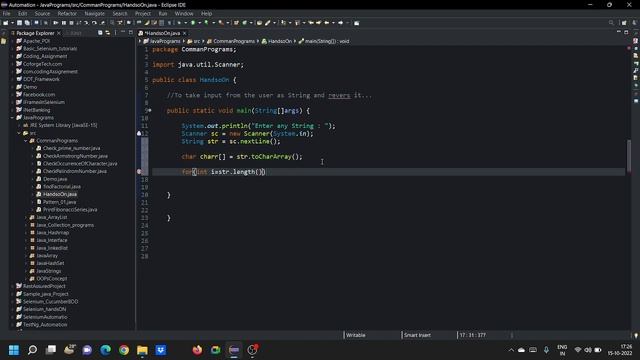This screenshot has height=360, width=640.
Task: Open the New file dropdown arrow
Action: pos(12,23)
